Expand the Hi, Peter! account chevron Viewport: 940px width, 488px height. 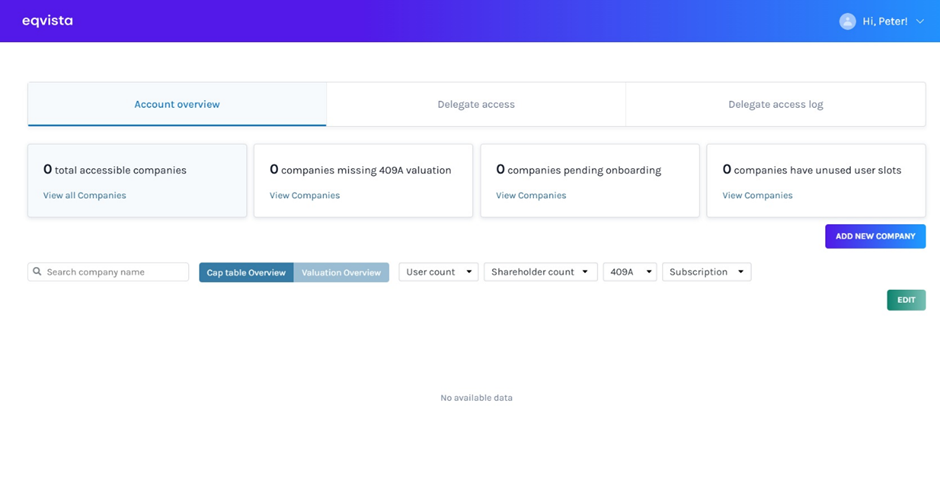tap(920, 21)
